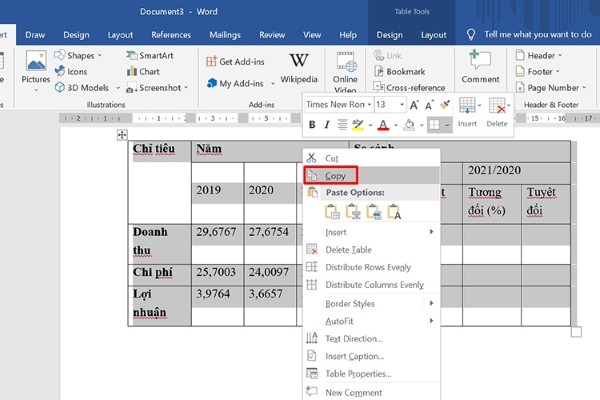Insert a Cross-reference

pos(409,88)
